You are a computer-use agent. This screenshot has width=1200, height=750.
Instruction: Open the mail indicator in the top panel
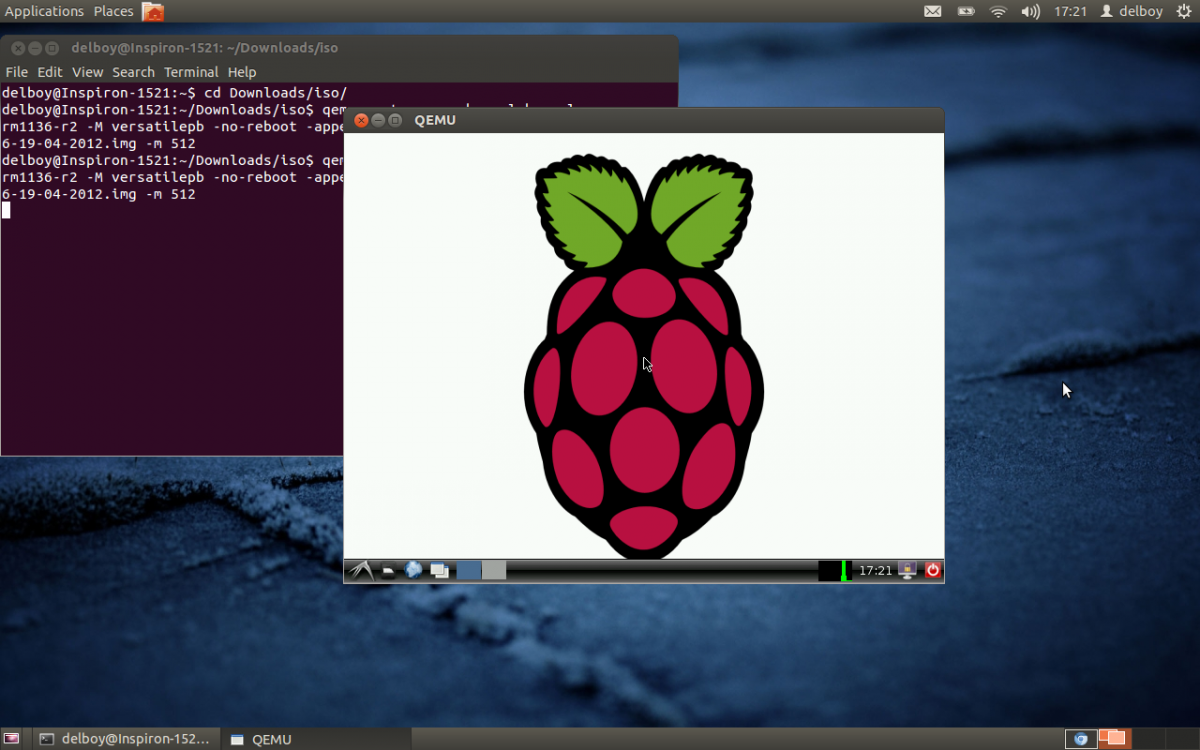[932, 12]
